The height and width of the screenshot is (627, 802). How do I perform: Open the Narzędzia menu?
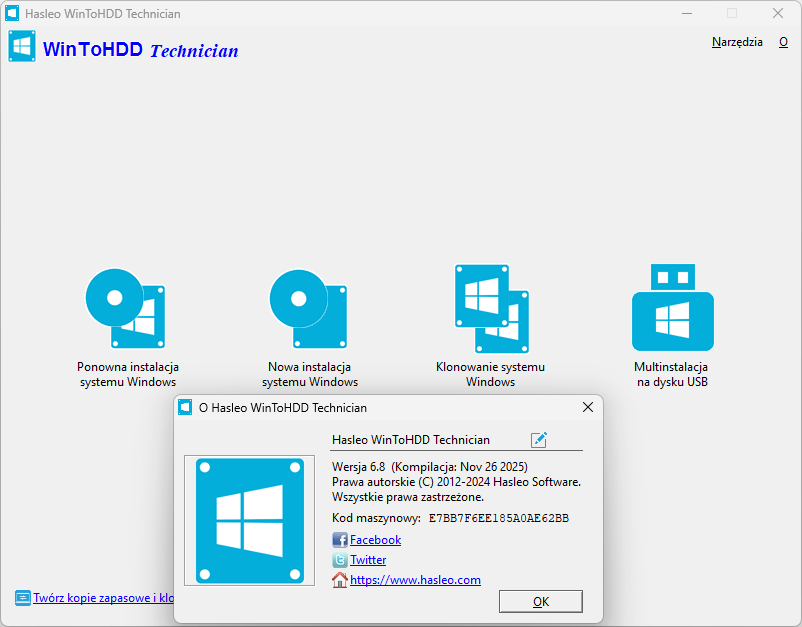(737, 42)
